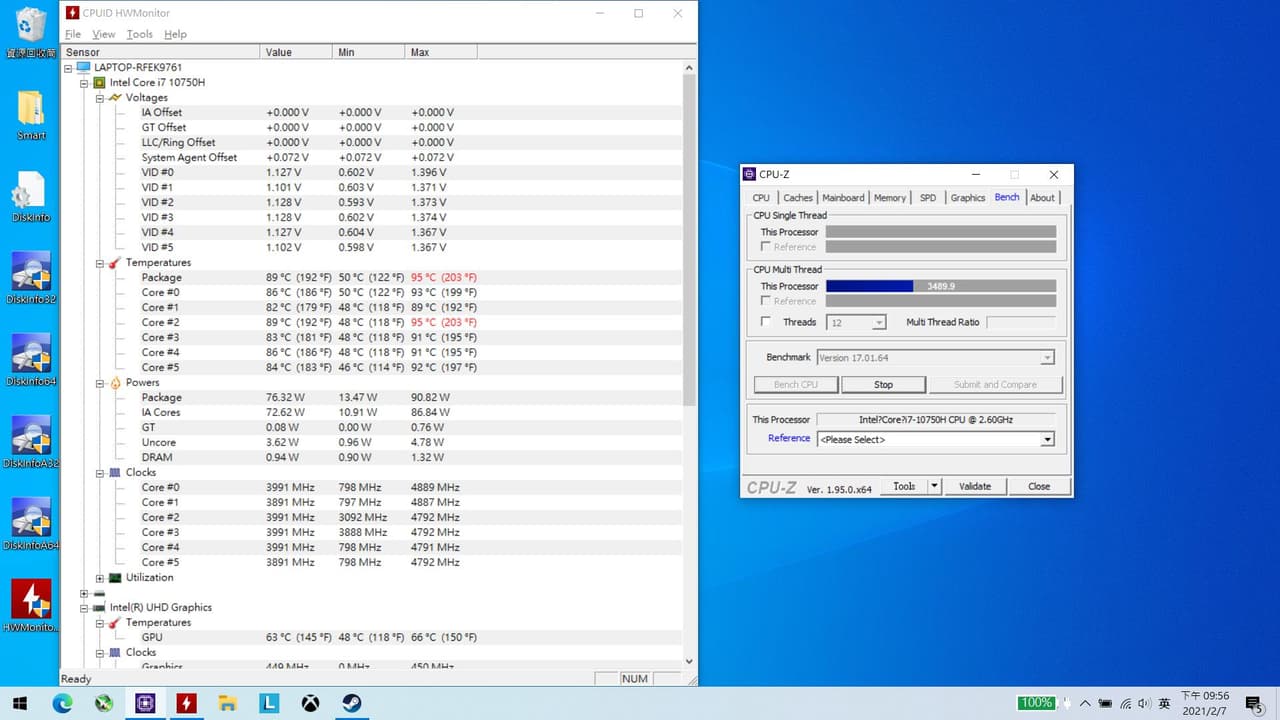This screenshot has width=1280, height=720.
Task: Collapse the Powers section
Action: click(x=100, y=383)
